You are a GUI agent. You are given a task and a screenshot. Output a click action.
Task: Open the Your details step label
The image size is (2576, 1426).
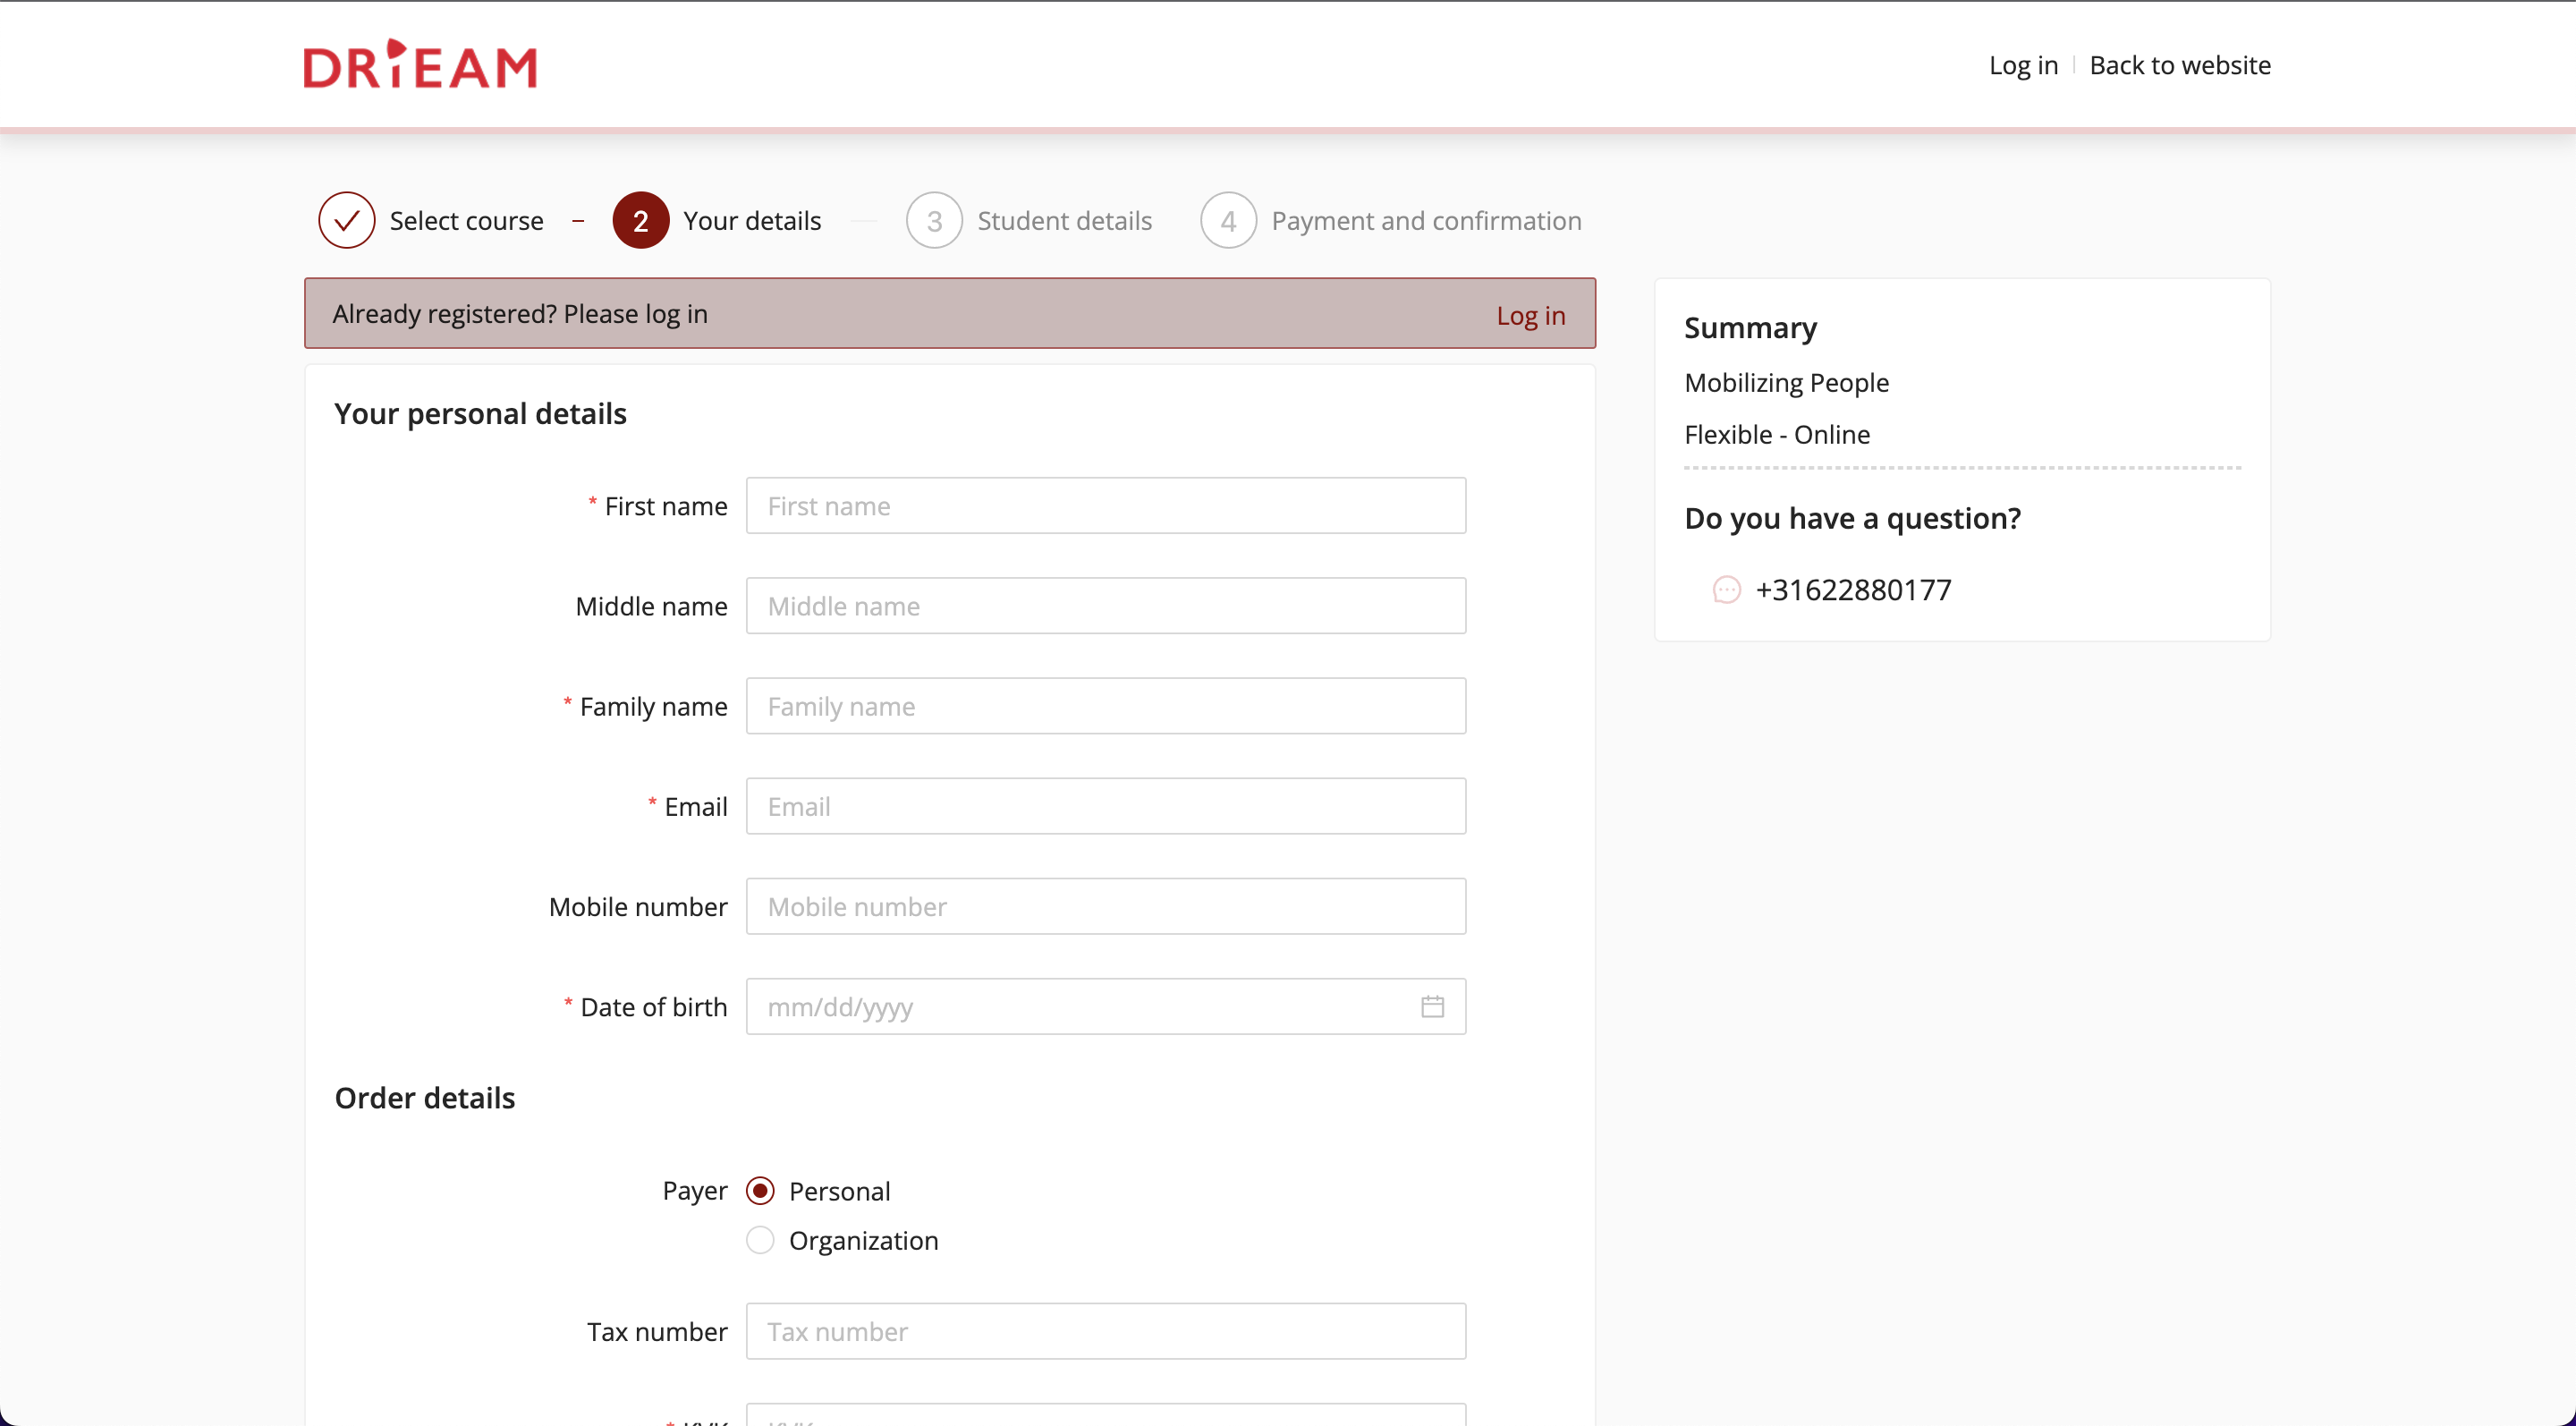752,221
